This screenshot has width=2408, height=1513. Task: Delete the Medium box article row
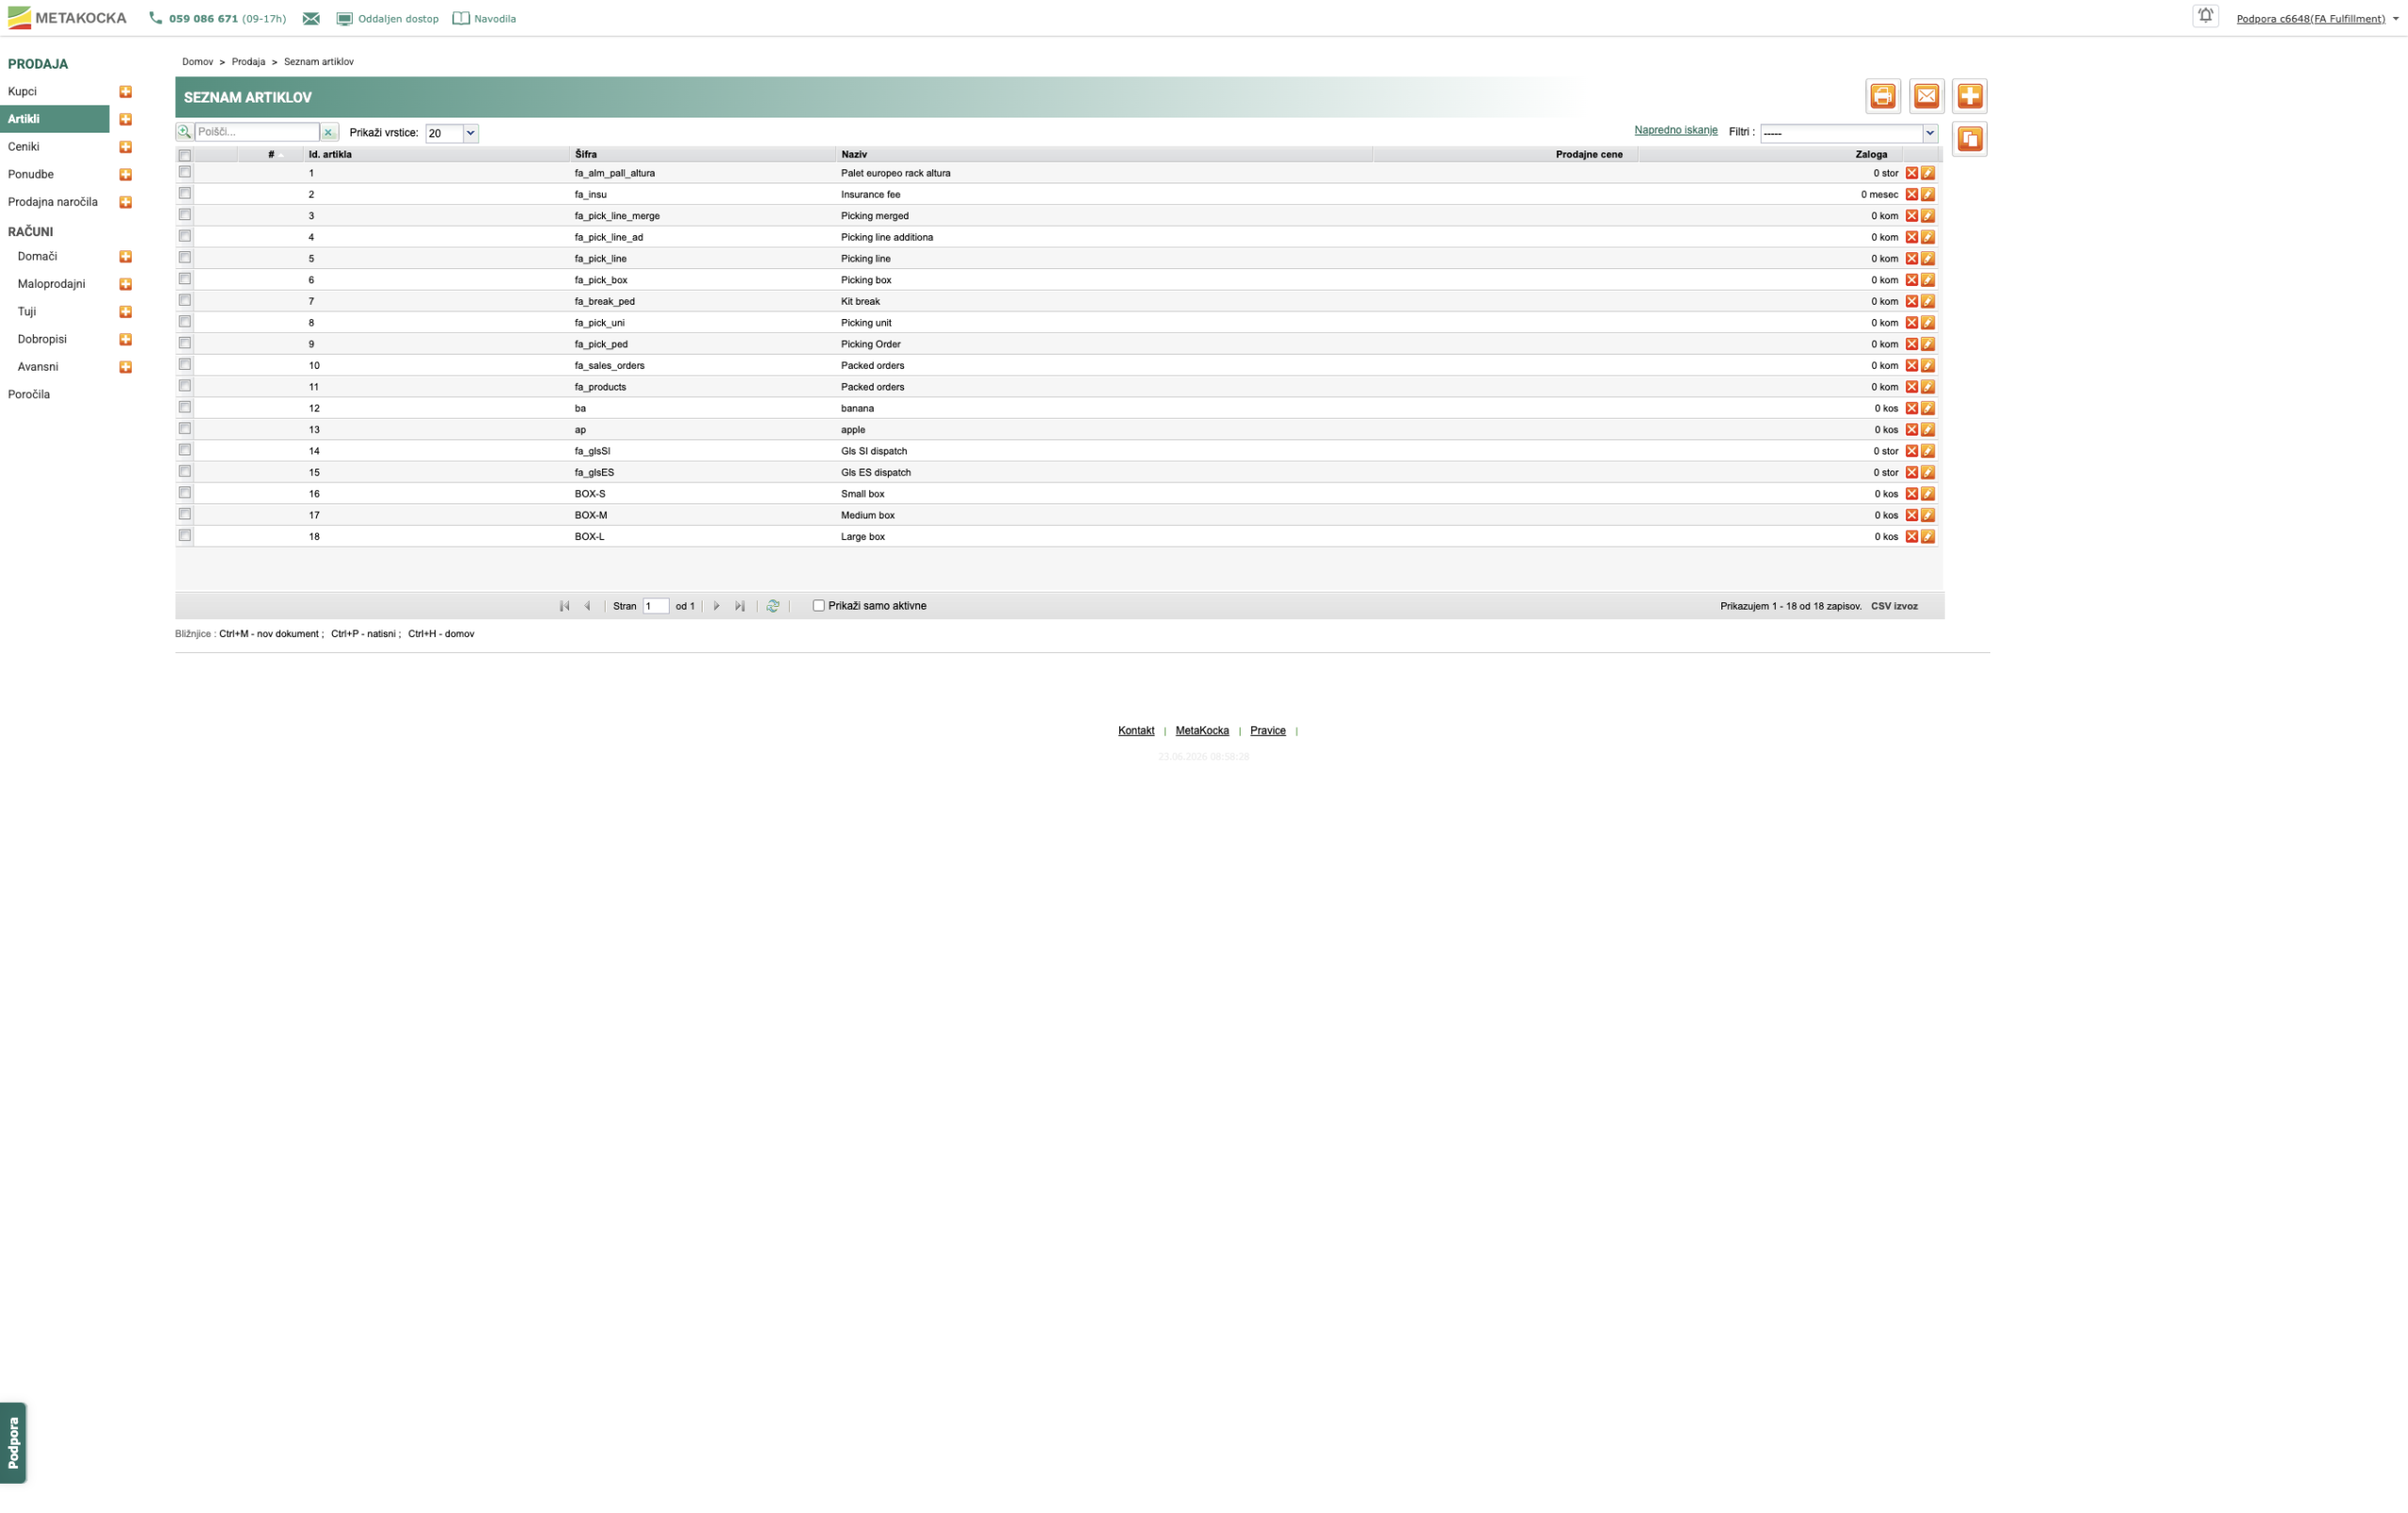(x=1911, y=515)
